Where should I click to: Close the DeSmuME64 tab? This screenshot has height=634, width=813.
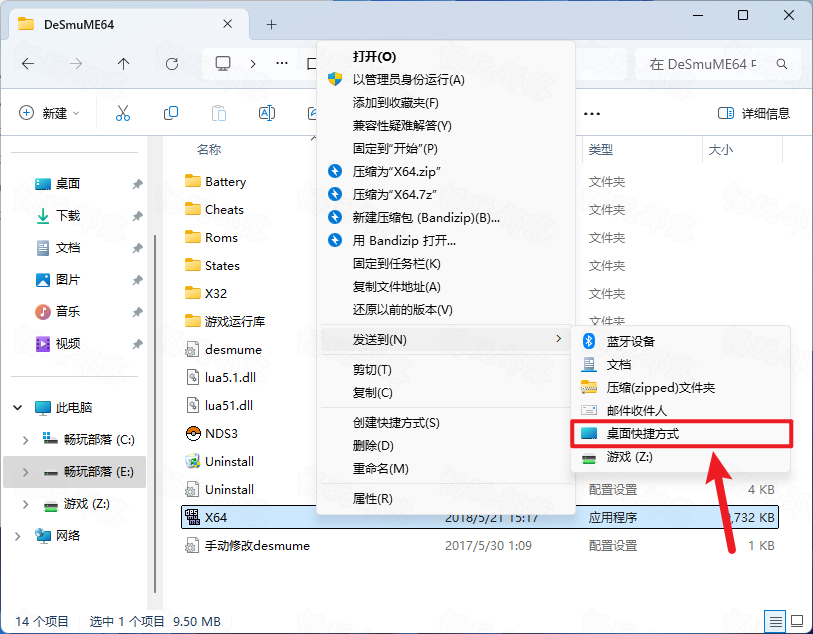point(227,24)
